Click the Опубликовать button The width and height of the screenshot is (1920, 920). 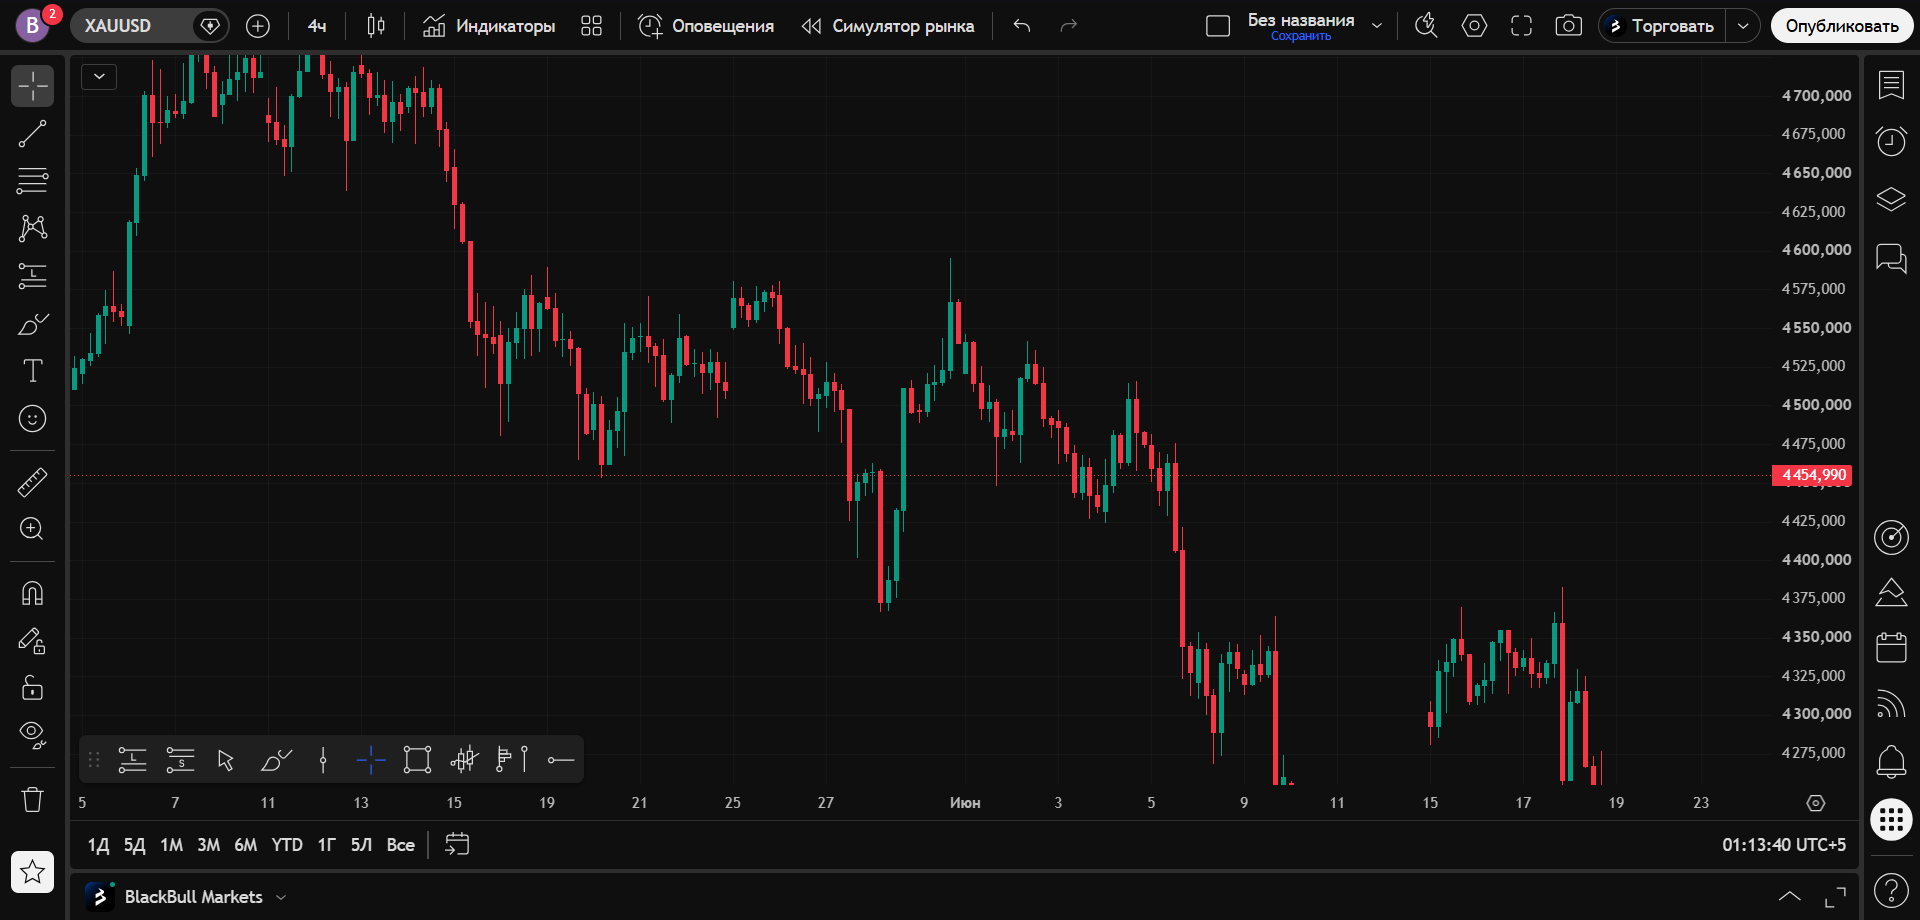pos(1842,26)
